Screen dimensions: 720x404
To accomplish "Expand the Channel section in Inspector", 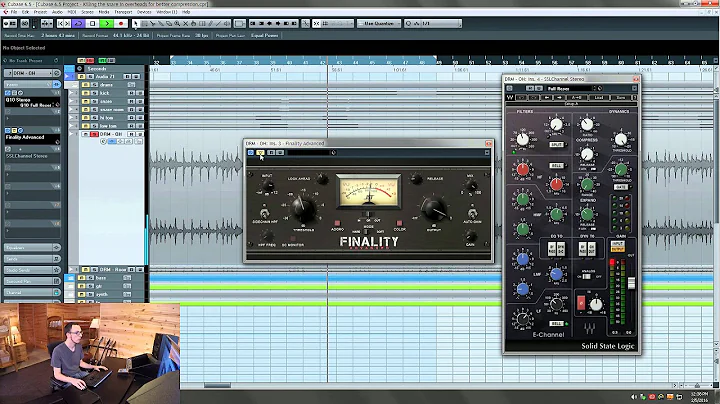I will [32, 292].
